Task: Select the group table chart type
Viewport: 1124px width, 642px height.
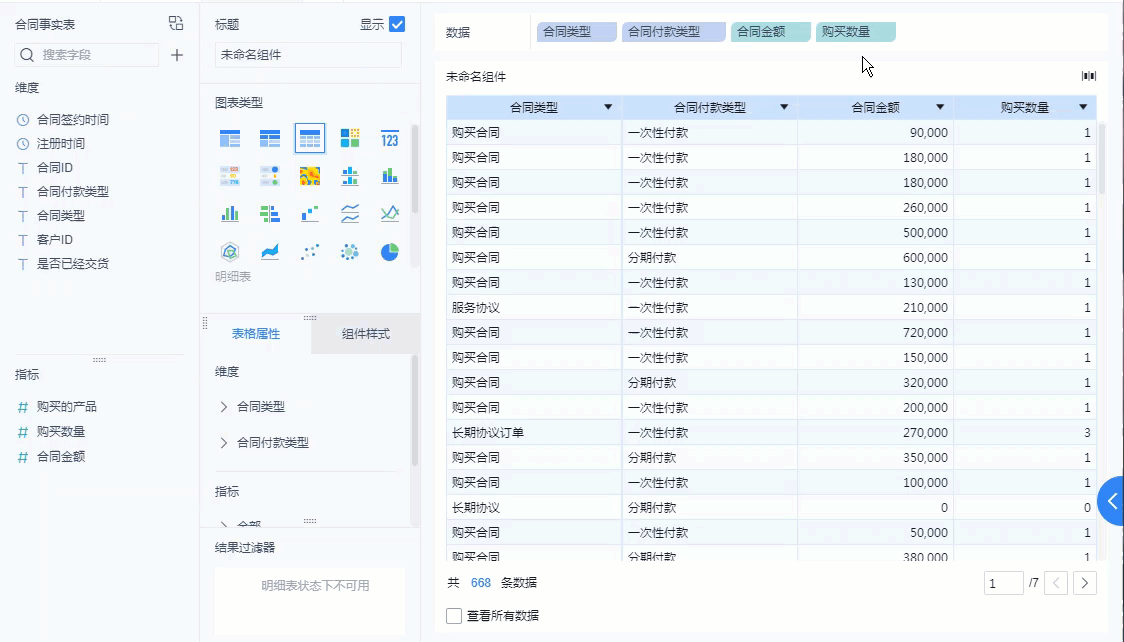Action: tap(230, 138)
